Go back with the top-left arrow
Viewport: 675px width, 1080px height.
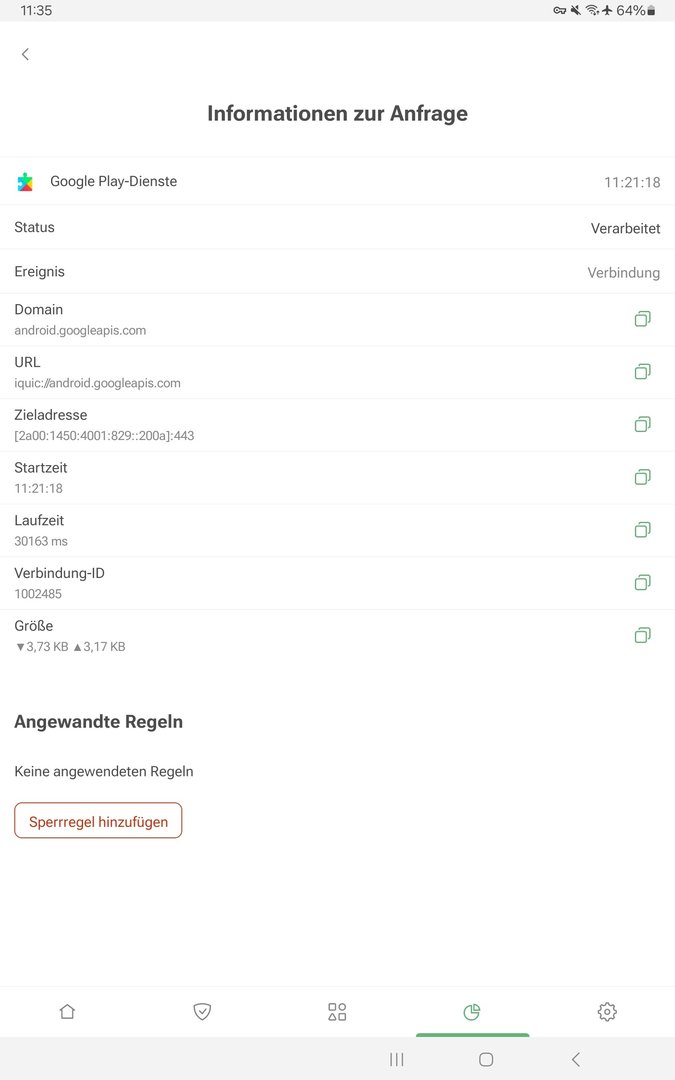[26, 54]
